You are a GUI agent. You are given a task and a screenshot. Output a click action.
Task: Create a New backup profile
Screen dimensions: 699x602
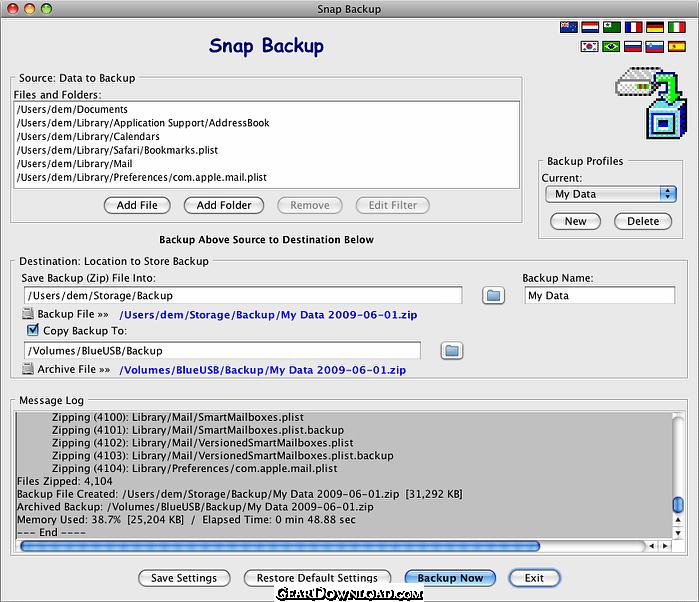(x=576, y=222)
